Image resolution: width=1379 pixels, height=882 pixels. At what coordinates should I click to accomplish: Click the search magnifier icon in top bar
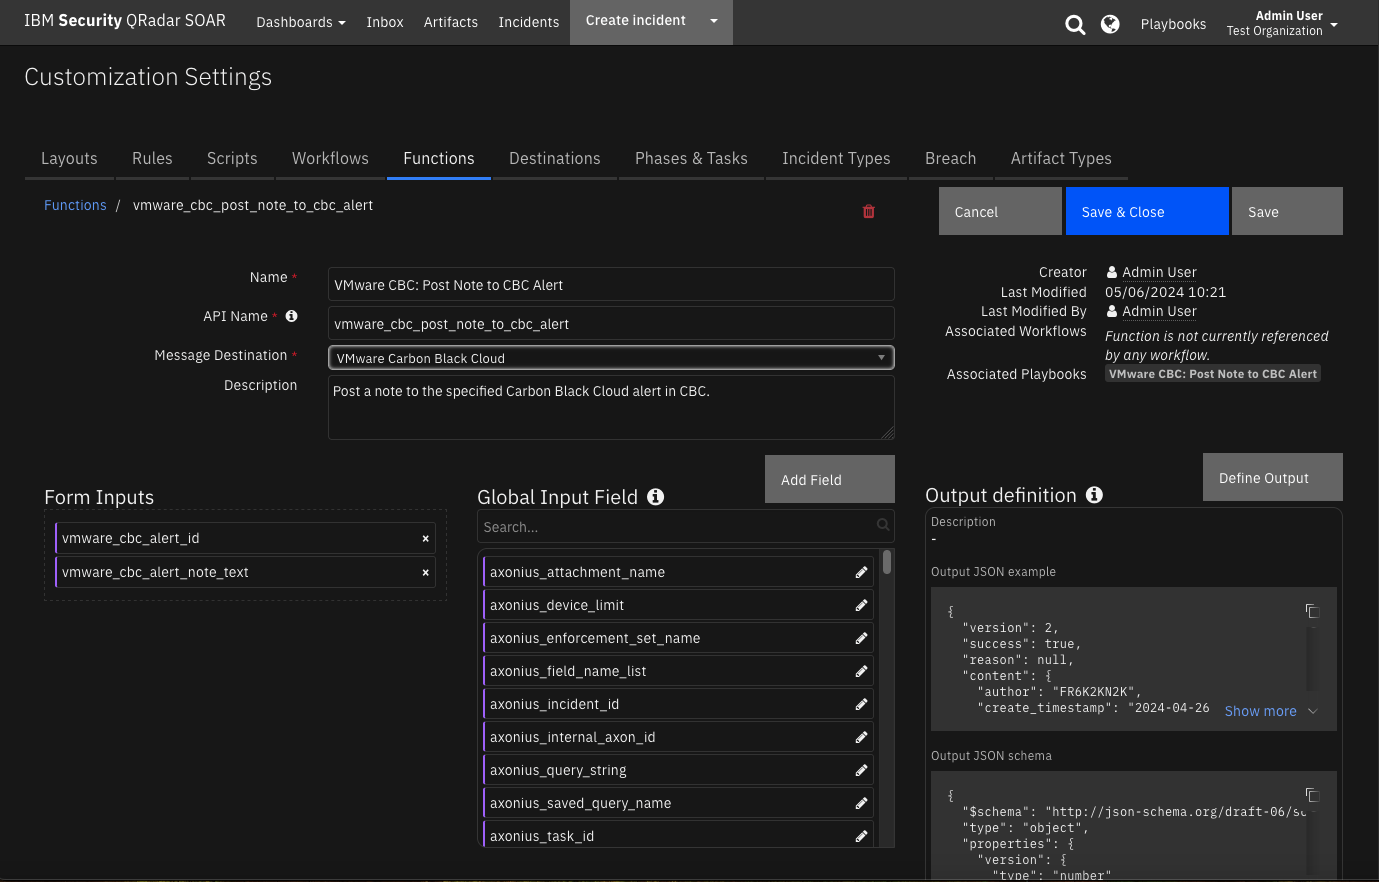coord(1075,24)
